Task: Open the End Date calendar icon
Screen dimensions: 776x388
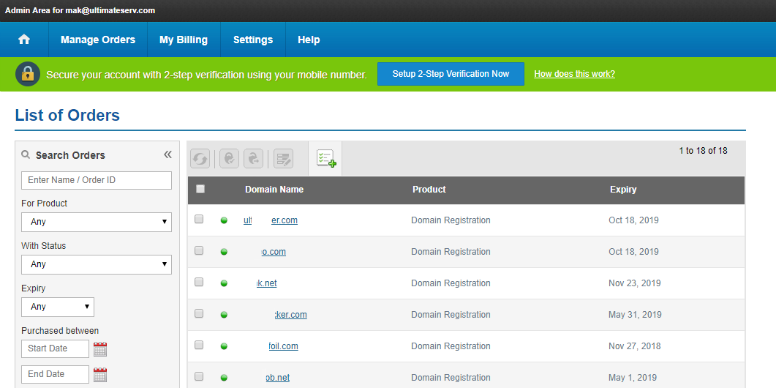Action: coord(100,374)
